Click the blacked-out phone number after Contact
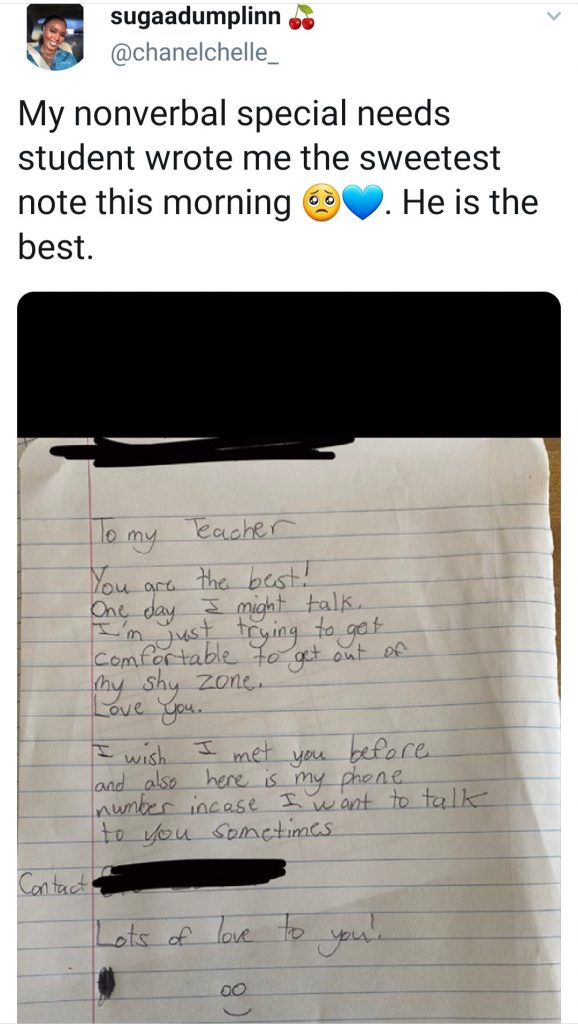 coord(189,876)
